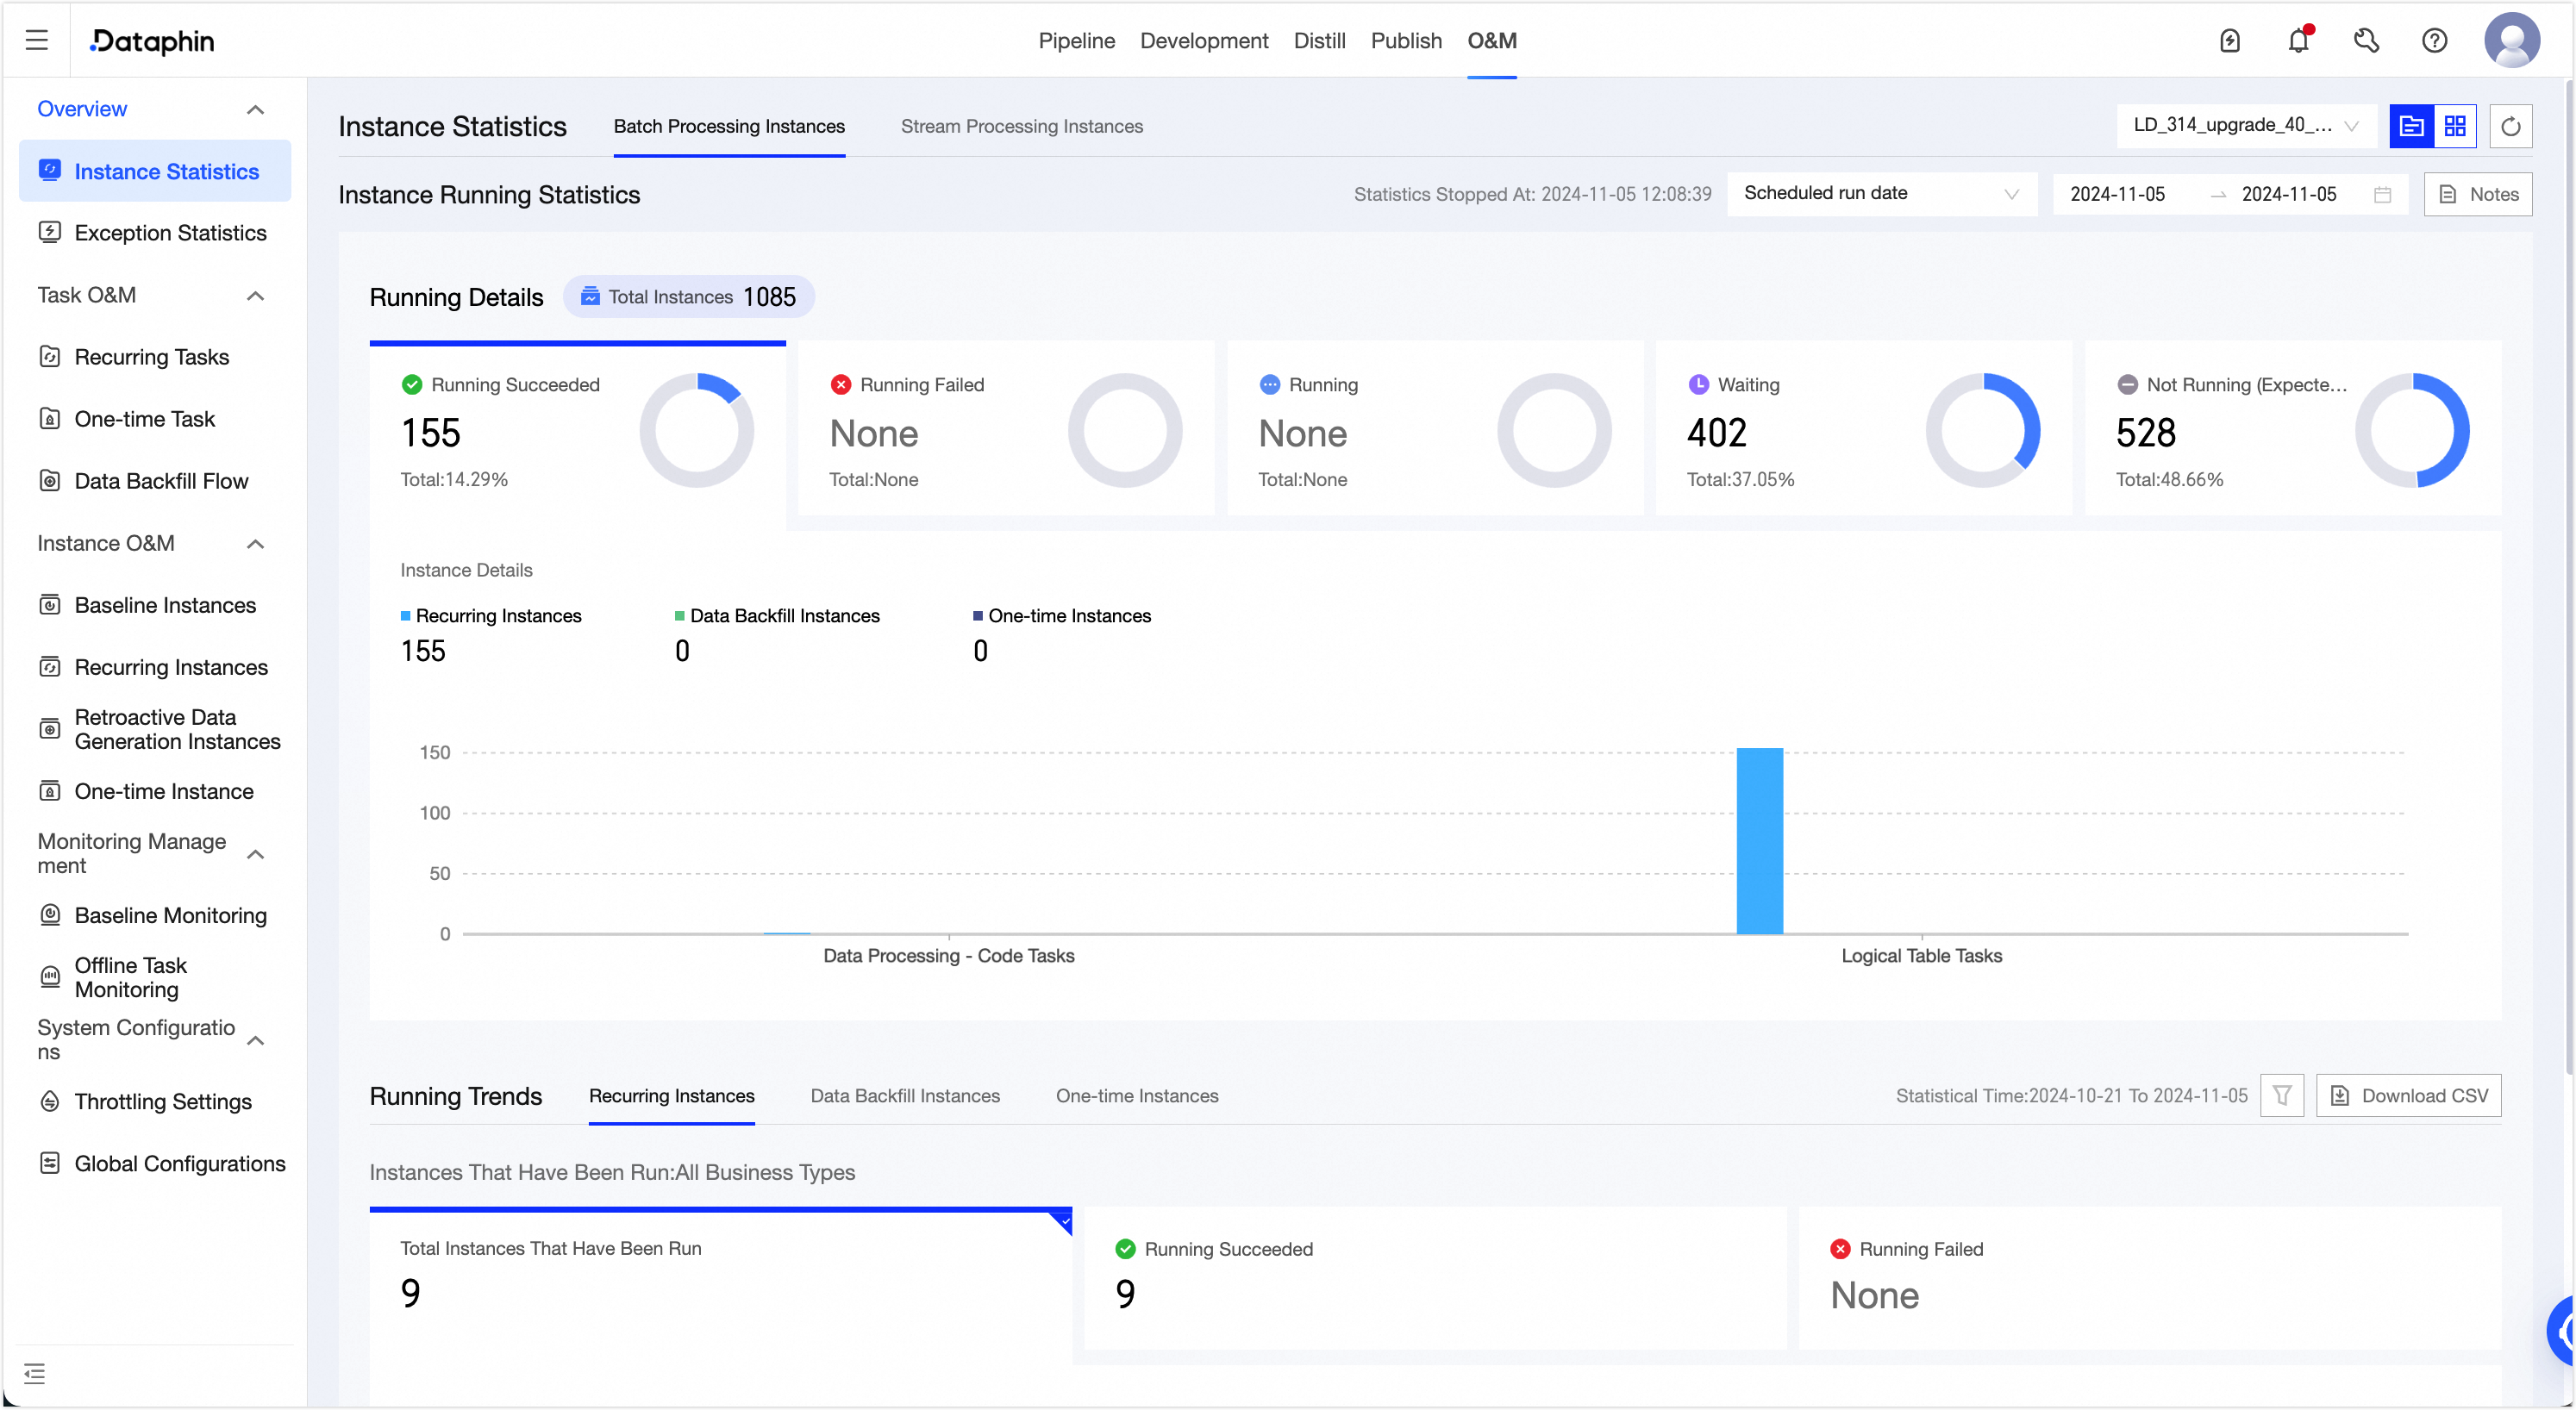Switch to Stream Processing Instances tab

click(1021, 127)
